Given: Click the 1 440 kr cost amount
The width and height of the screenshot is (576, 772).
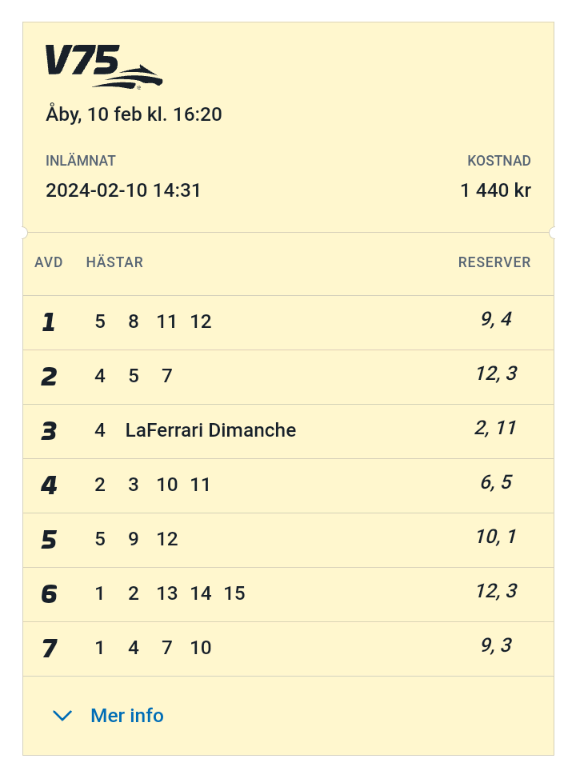Looking at the screenshot, I should click(x=496, y=191).
